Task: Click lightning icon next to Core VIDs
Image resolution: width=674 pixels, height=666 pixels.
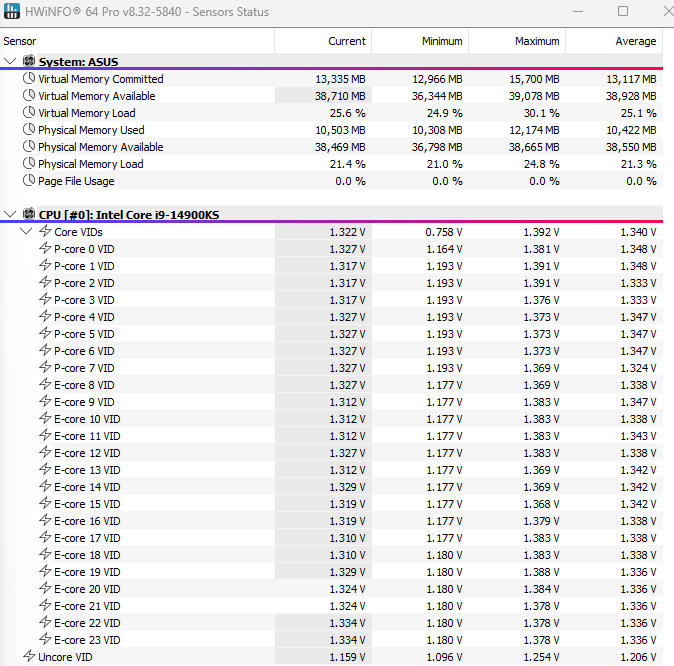Action: click(45, 231)
